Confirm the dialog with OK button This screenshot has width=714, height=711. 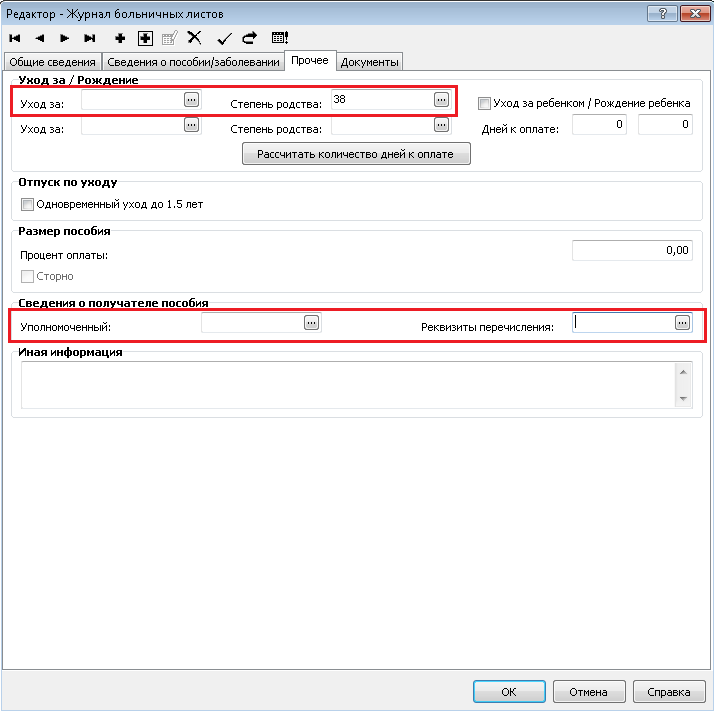pyautogui.click(x=509, y=691)
